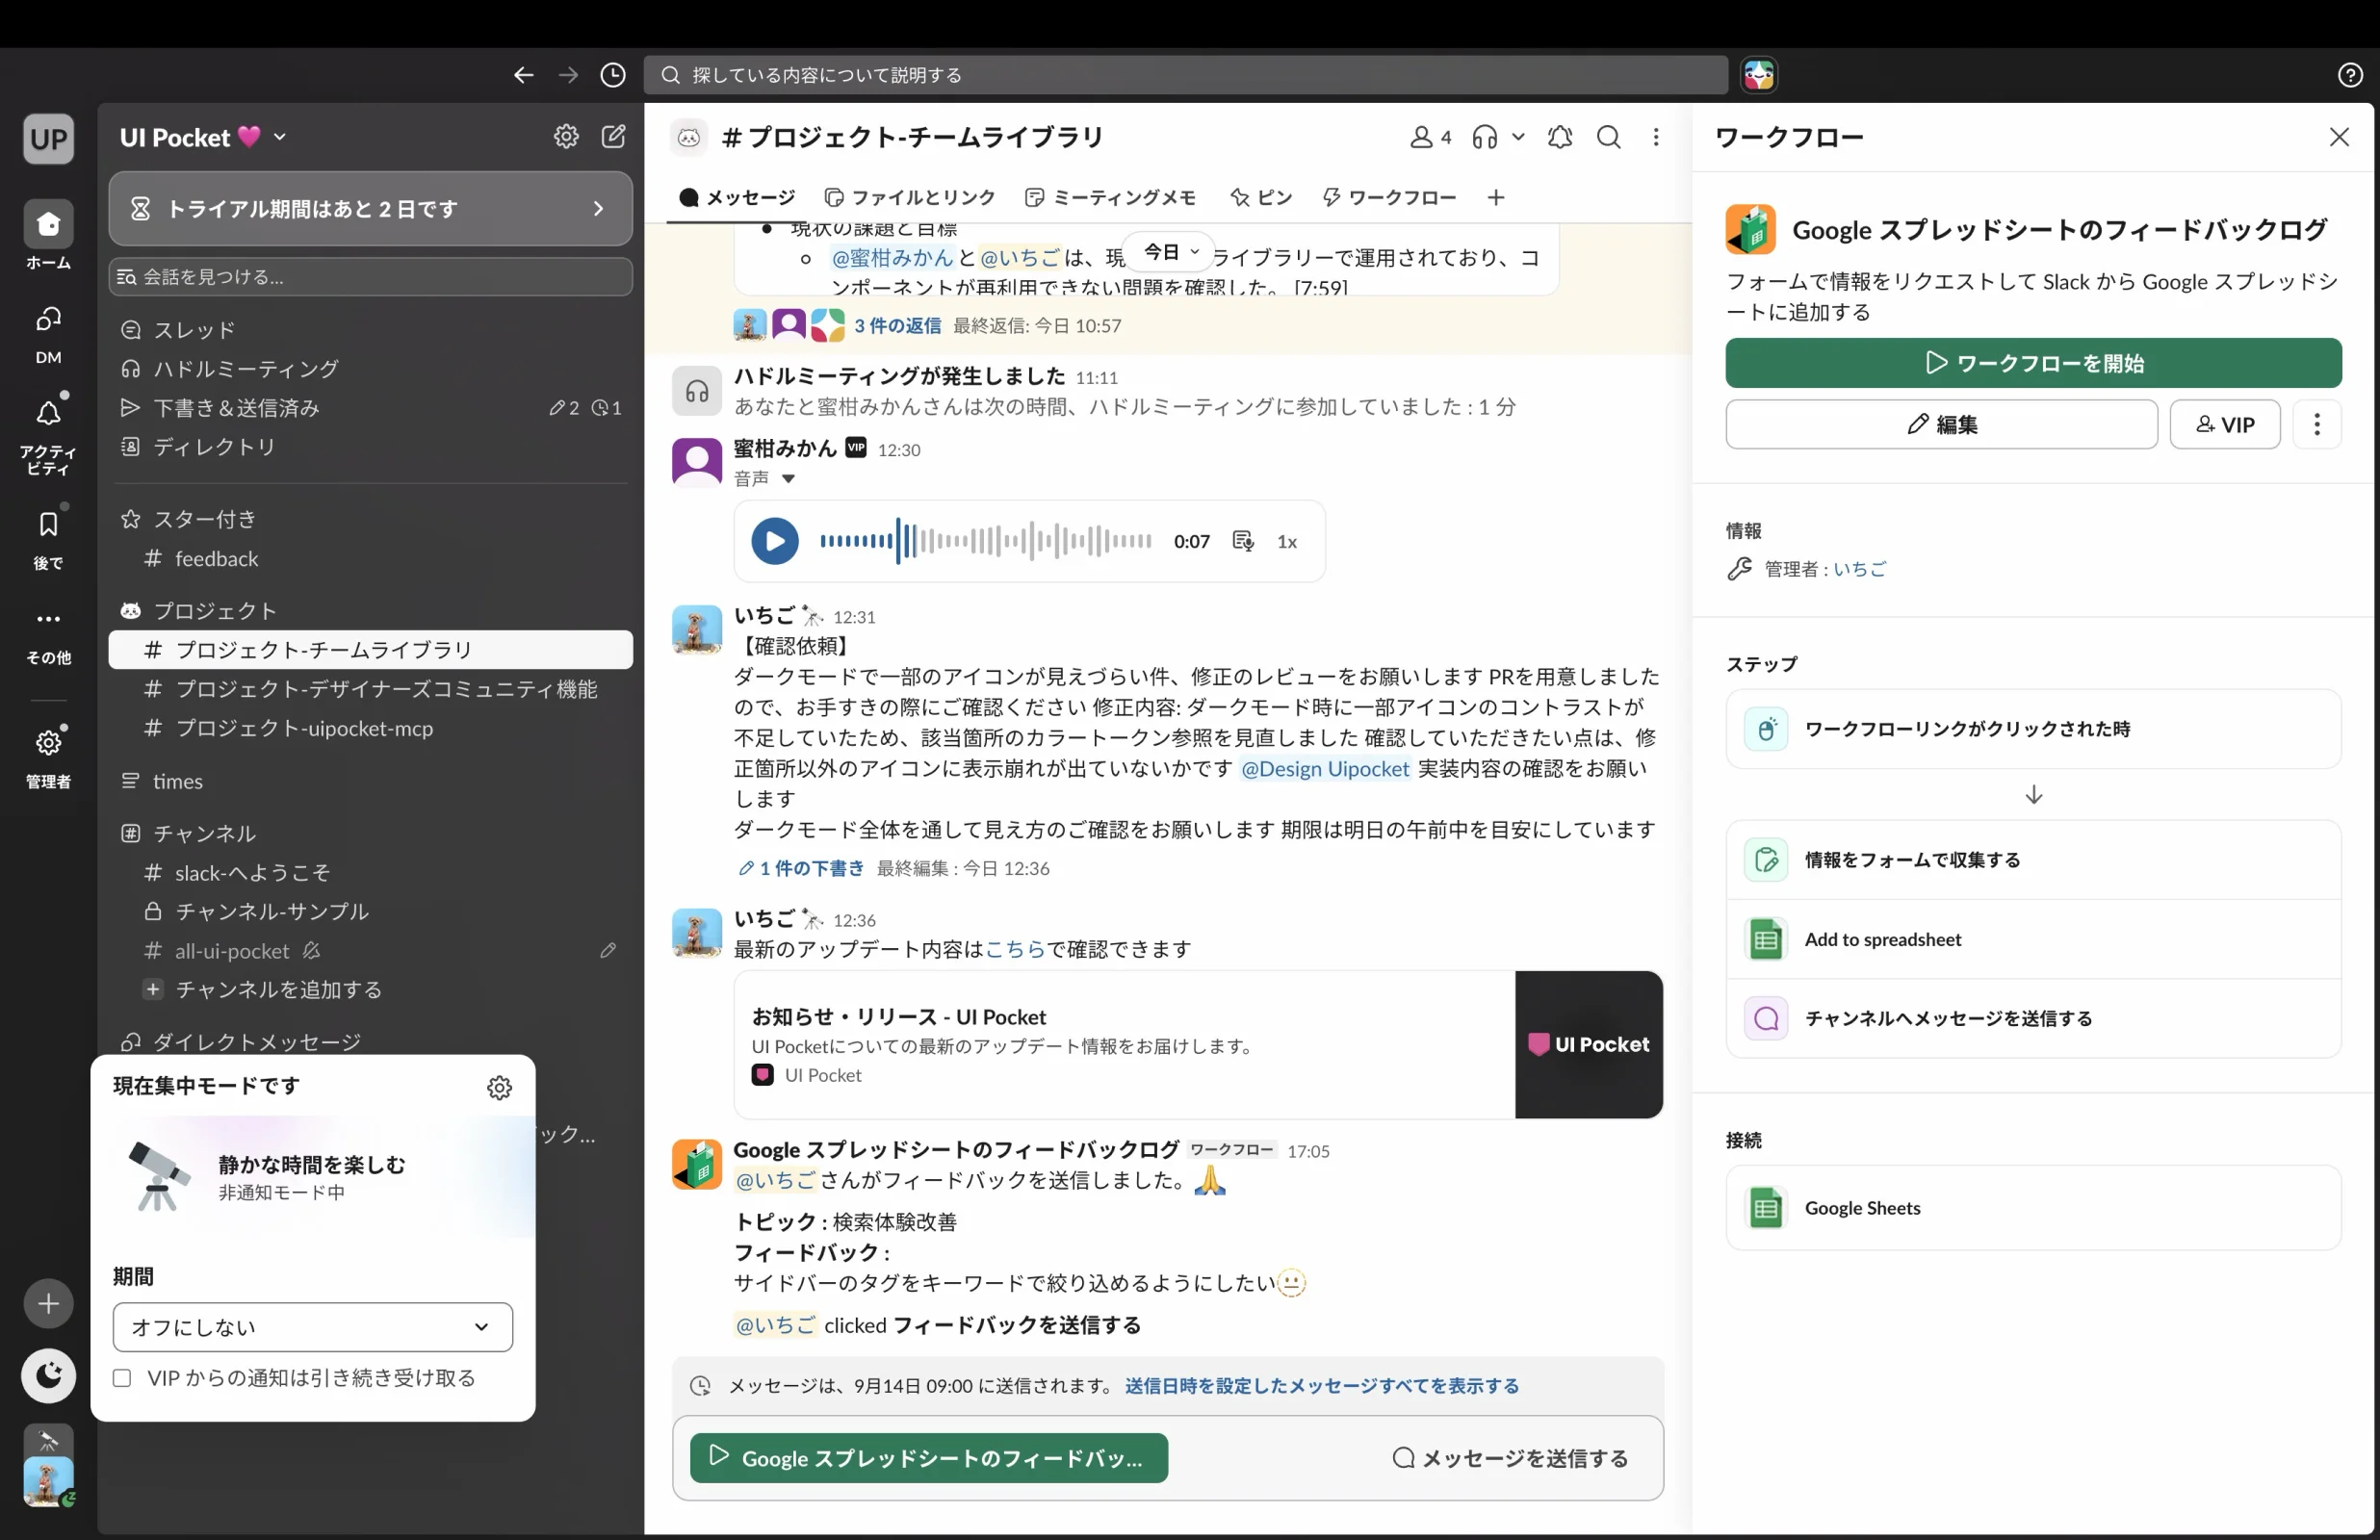
Task: Click the VIP button
Action: 2225,424
